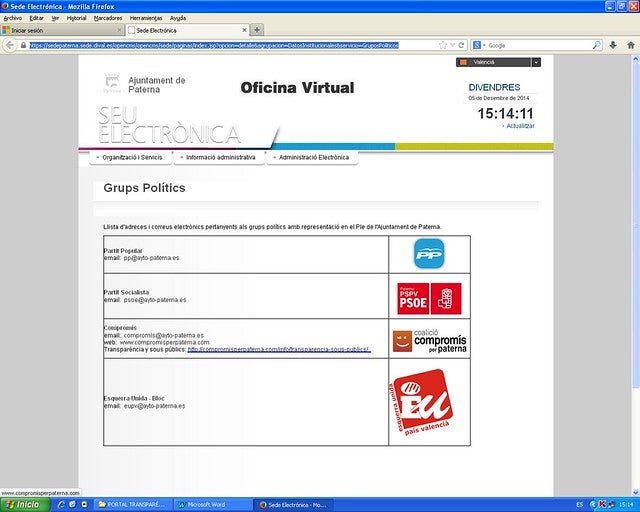This screenshot has width=640, height=512.
Task: Expand the Organització i Serveis menu
Action: pos(127,157)
